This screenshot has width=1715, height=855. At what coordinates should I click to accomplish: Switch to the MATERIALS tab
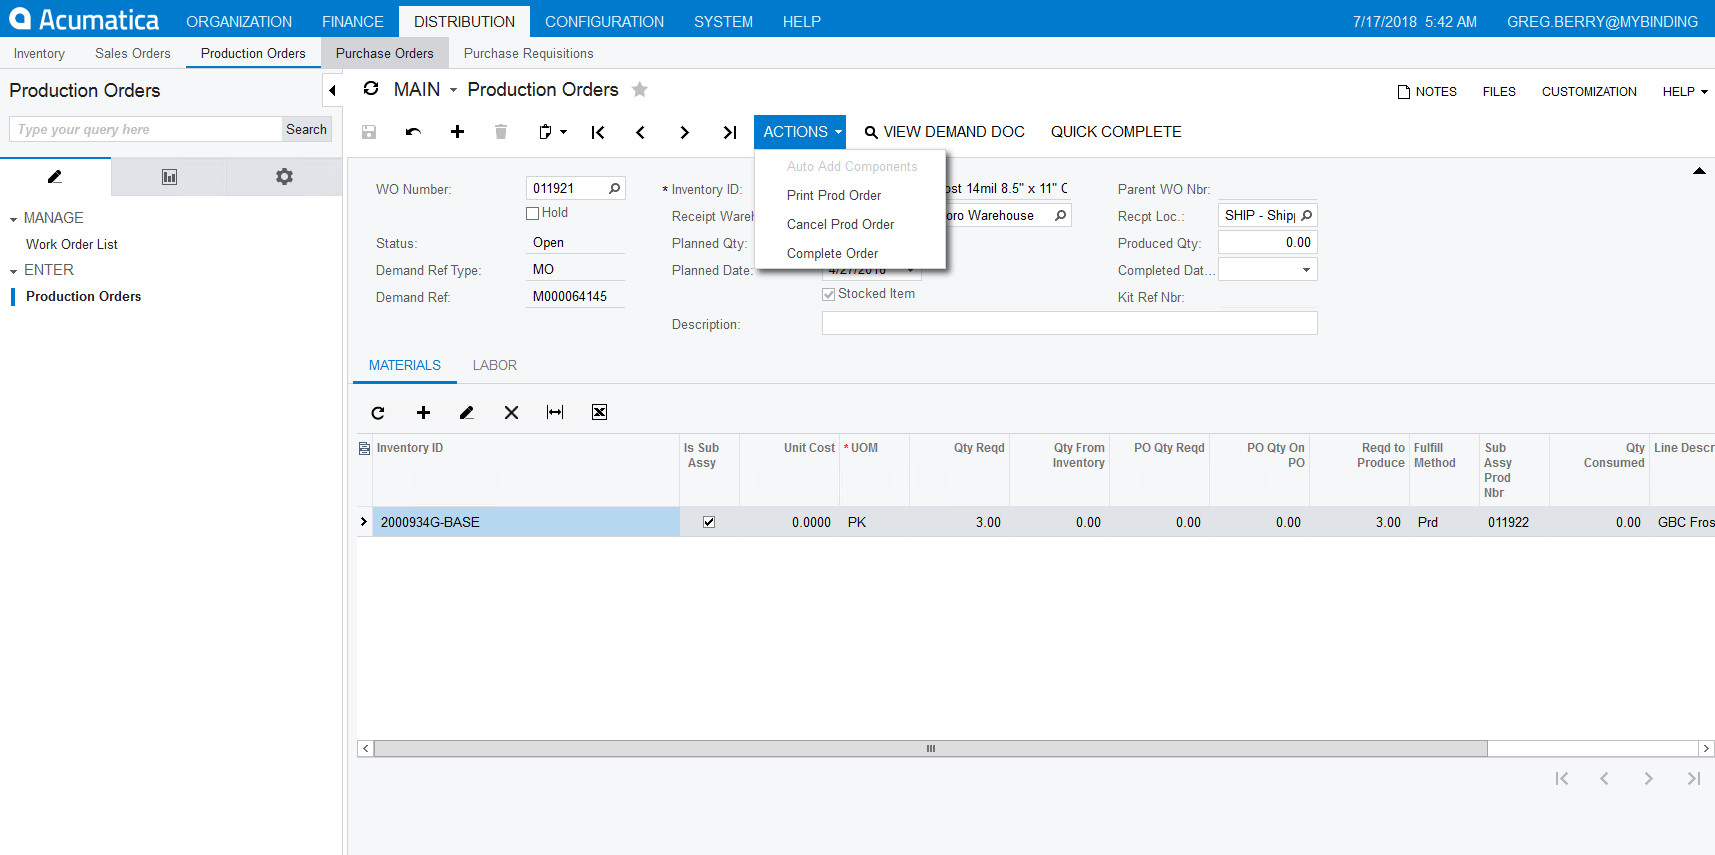pos(405,365)
